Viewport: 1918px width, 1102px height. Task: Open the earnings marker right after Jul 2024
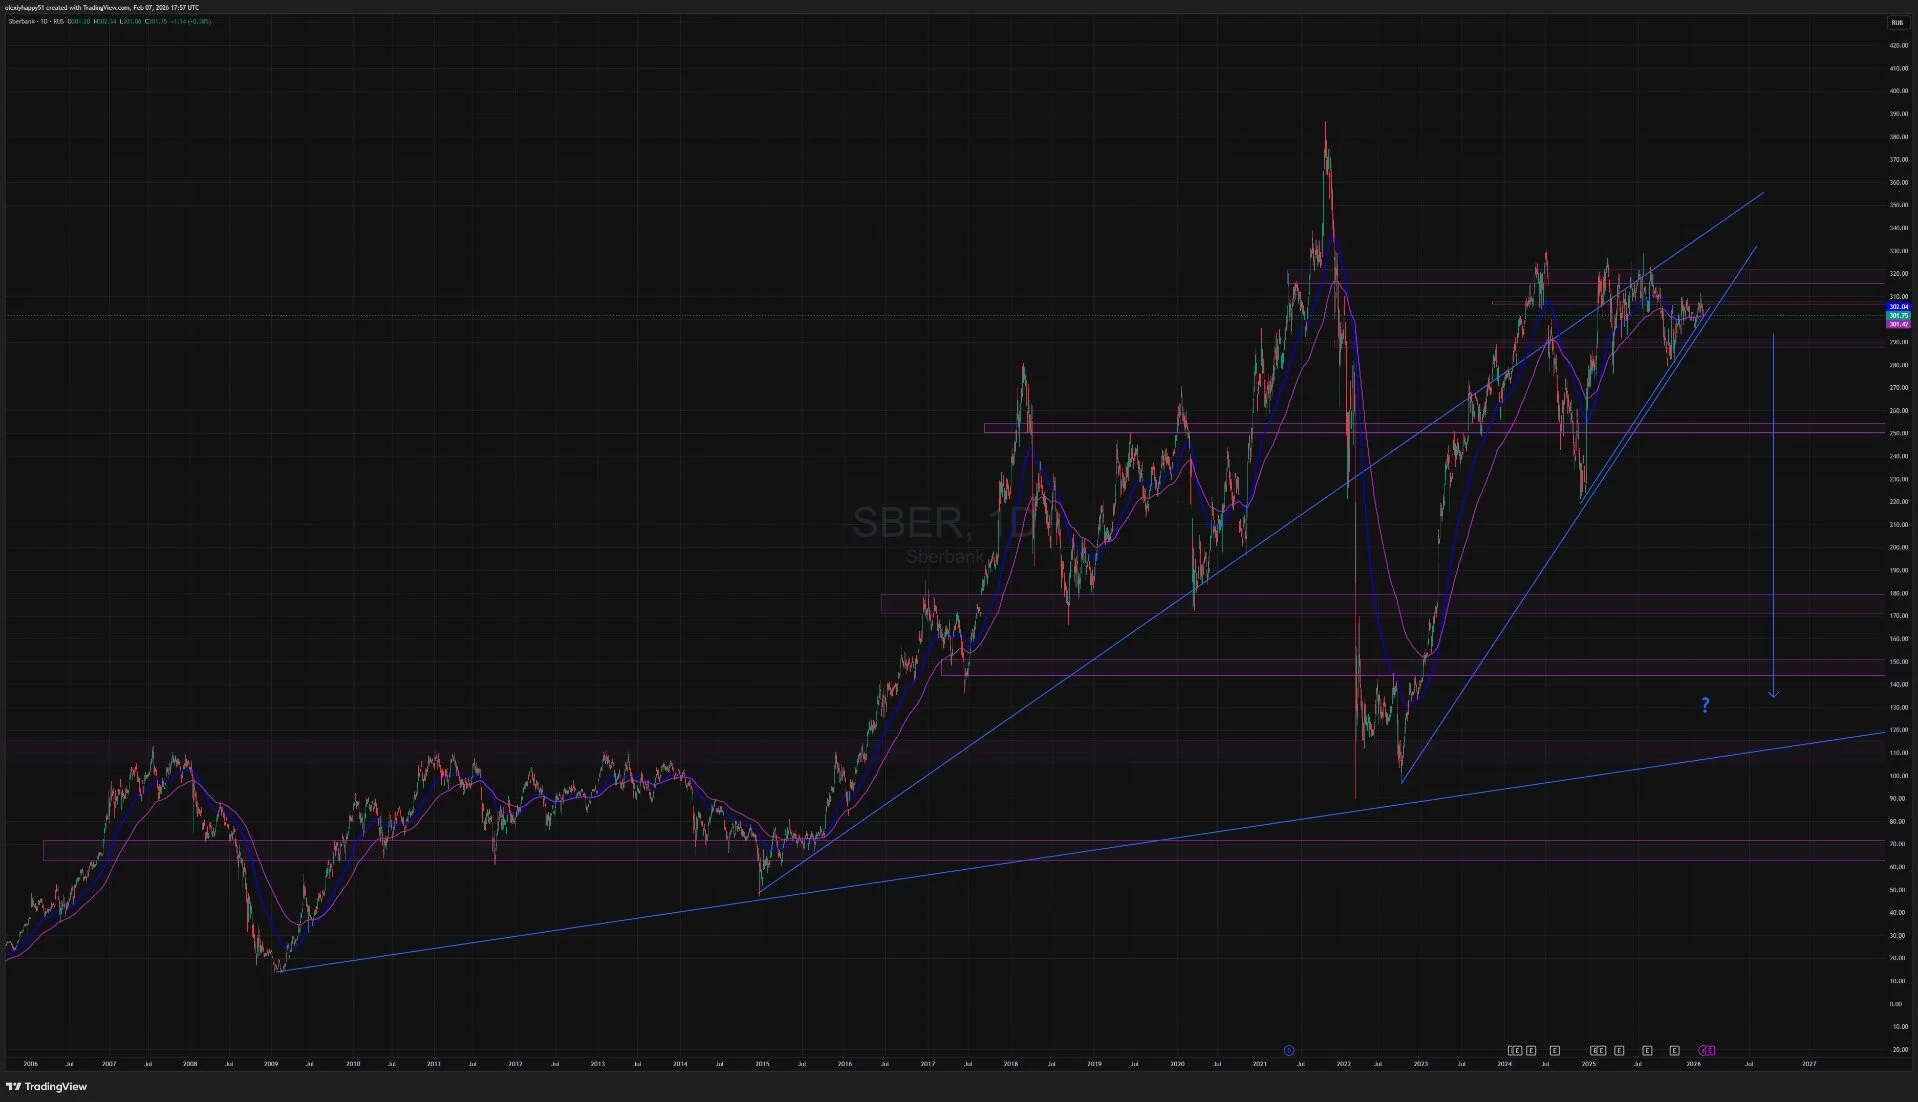click(x=1554, y=1050)
